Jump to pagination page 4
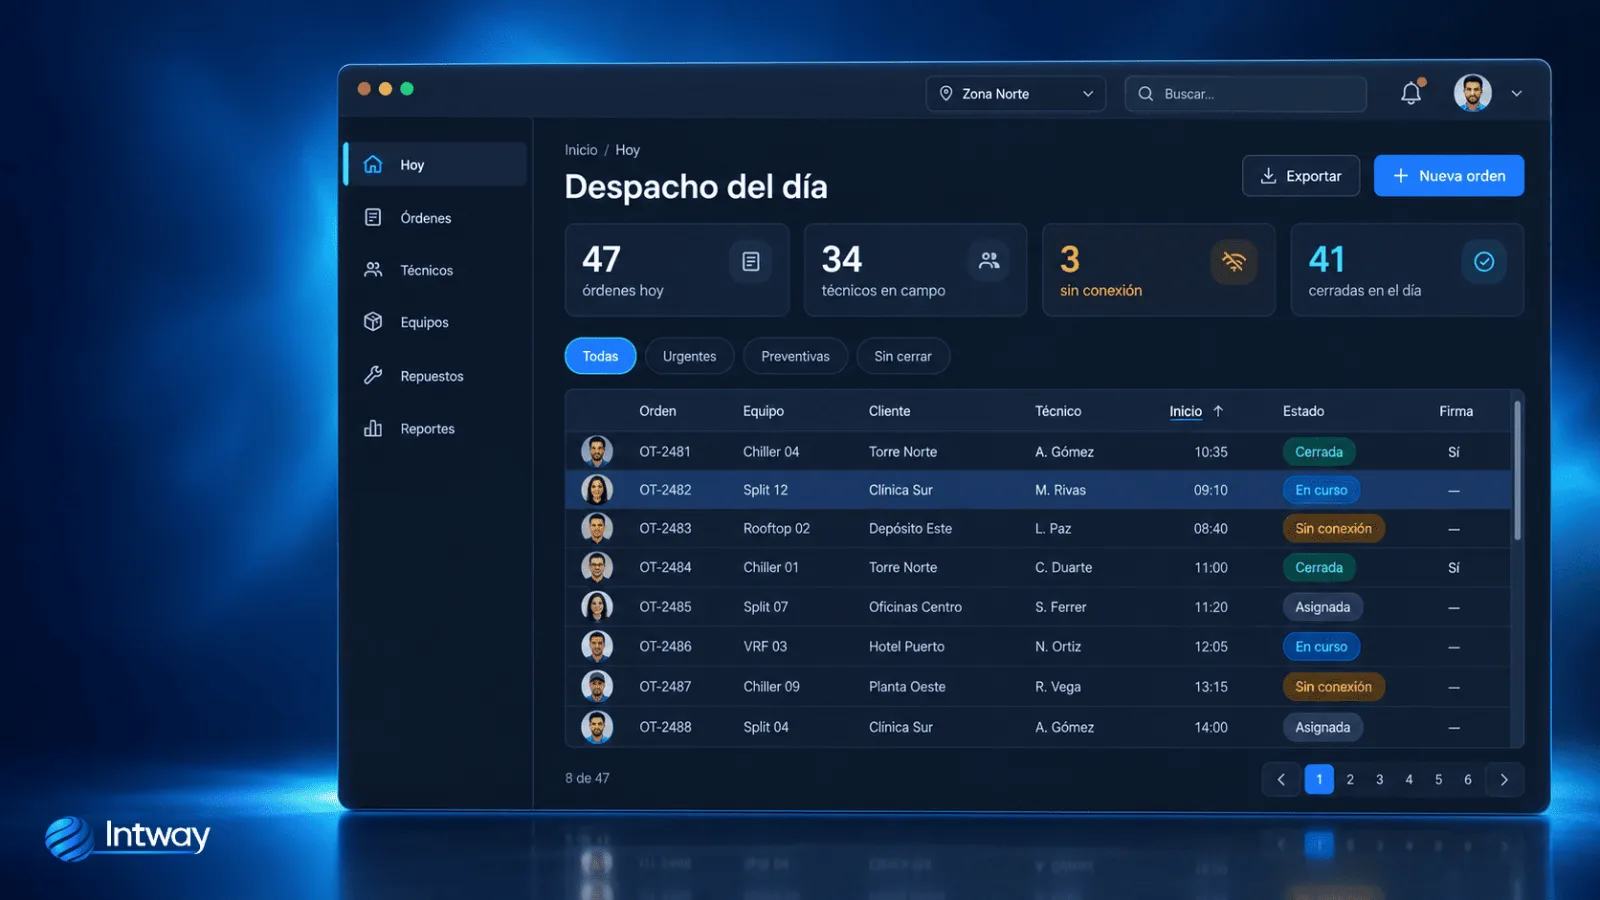 point(1409,779)
